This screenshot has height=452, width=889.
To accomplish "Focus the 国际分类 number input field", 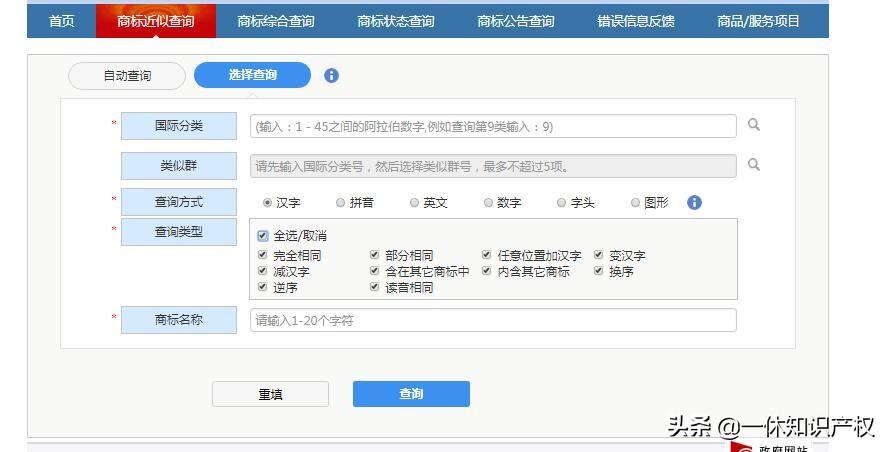I will coord(493,126).
